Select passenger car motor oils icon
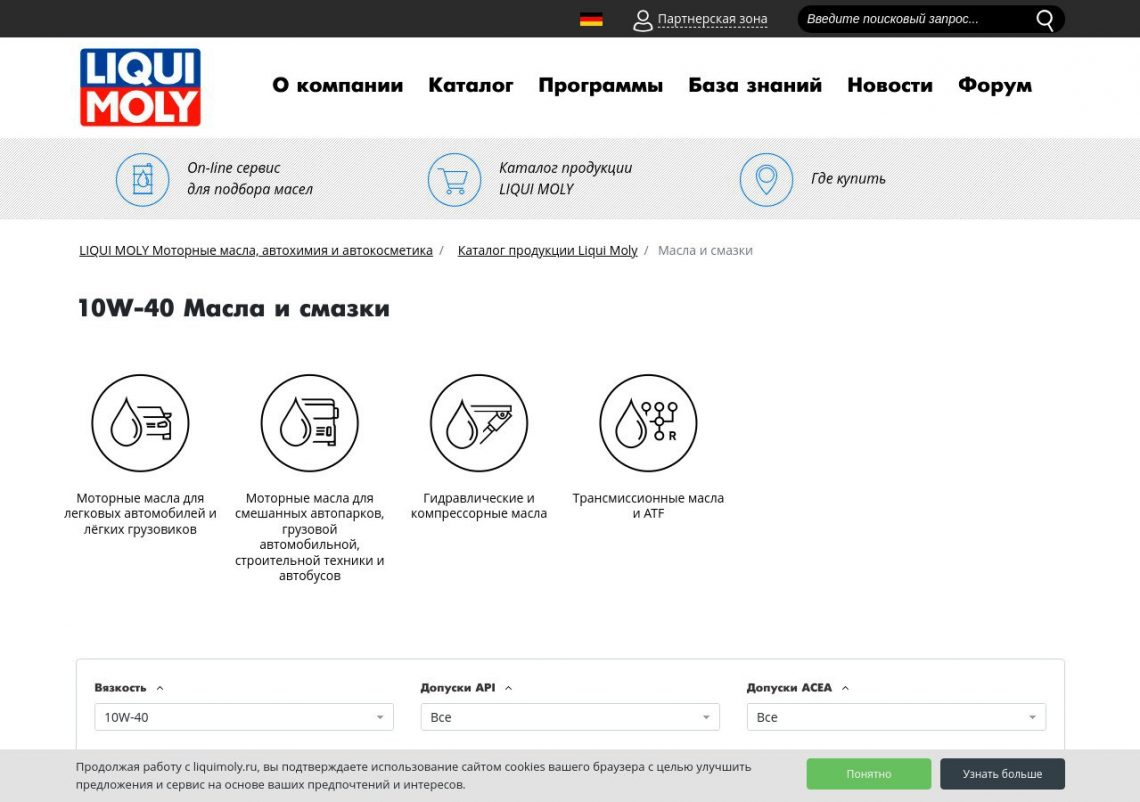The width and height of the screenshot is (1140, 802). point(140,423)
